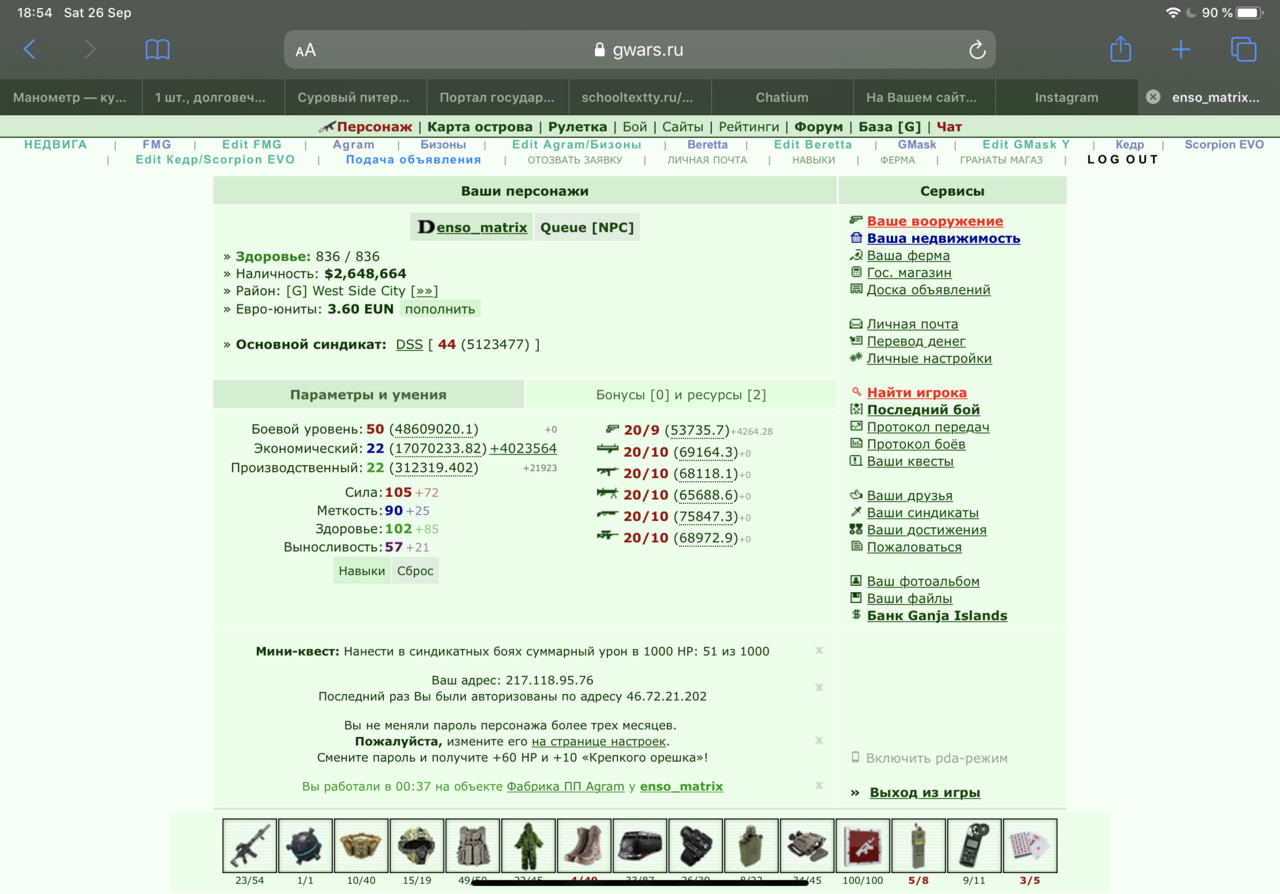Select the handheld device item 9/11
Screen dimensions: 1280x894
click(x=974, y=846)
